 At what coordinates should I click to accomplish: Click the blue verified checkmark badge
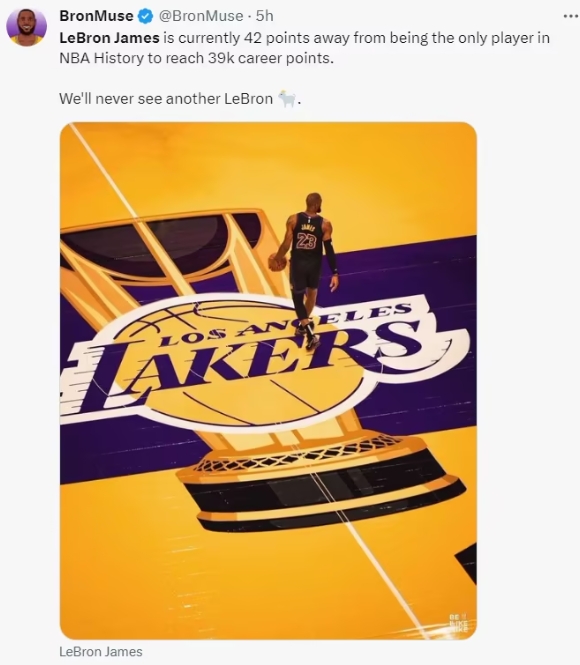[146, 16]
